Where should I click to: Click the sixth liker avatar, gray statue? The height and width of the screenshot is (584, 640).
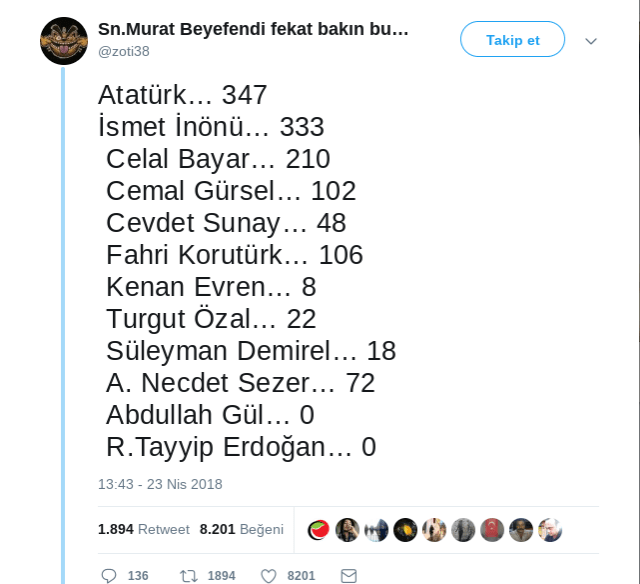(463, 530)
